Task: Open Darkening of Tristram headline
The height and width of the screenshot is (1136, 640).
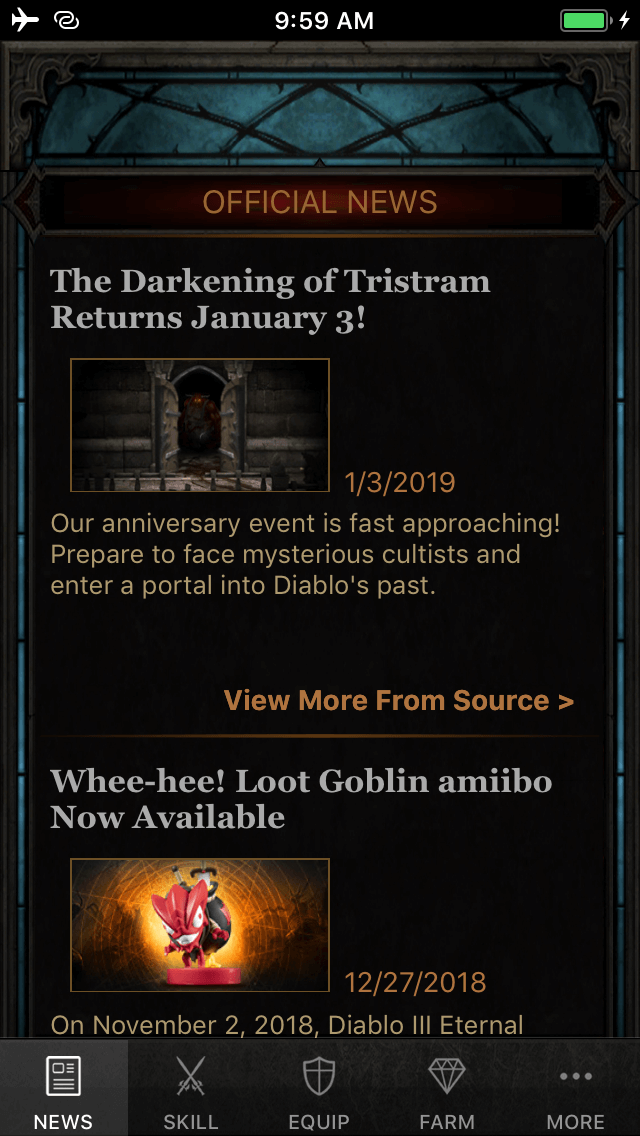Action: pos(270,299)
